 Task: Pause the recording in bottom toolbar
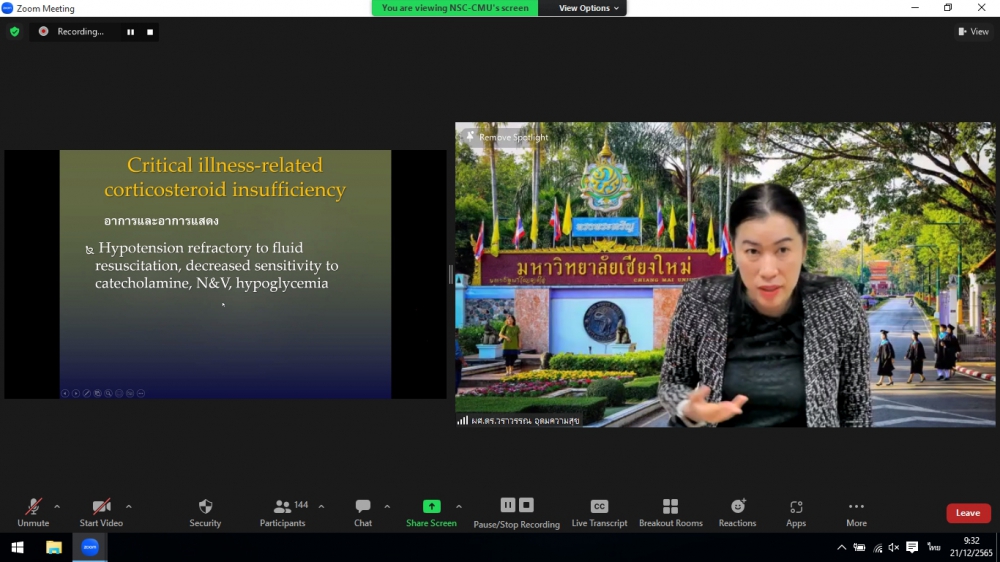pos(508,506)
